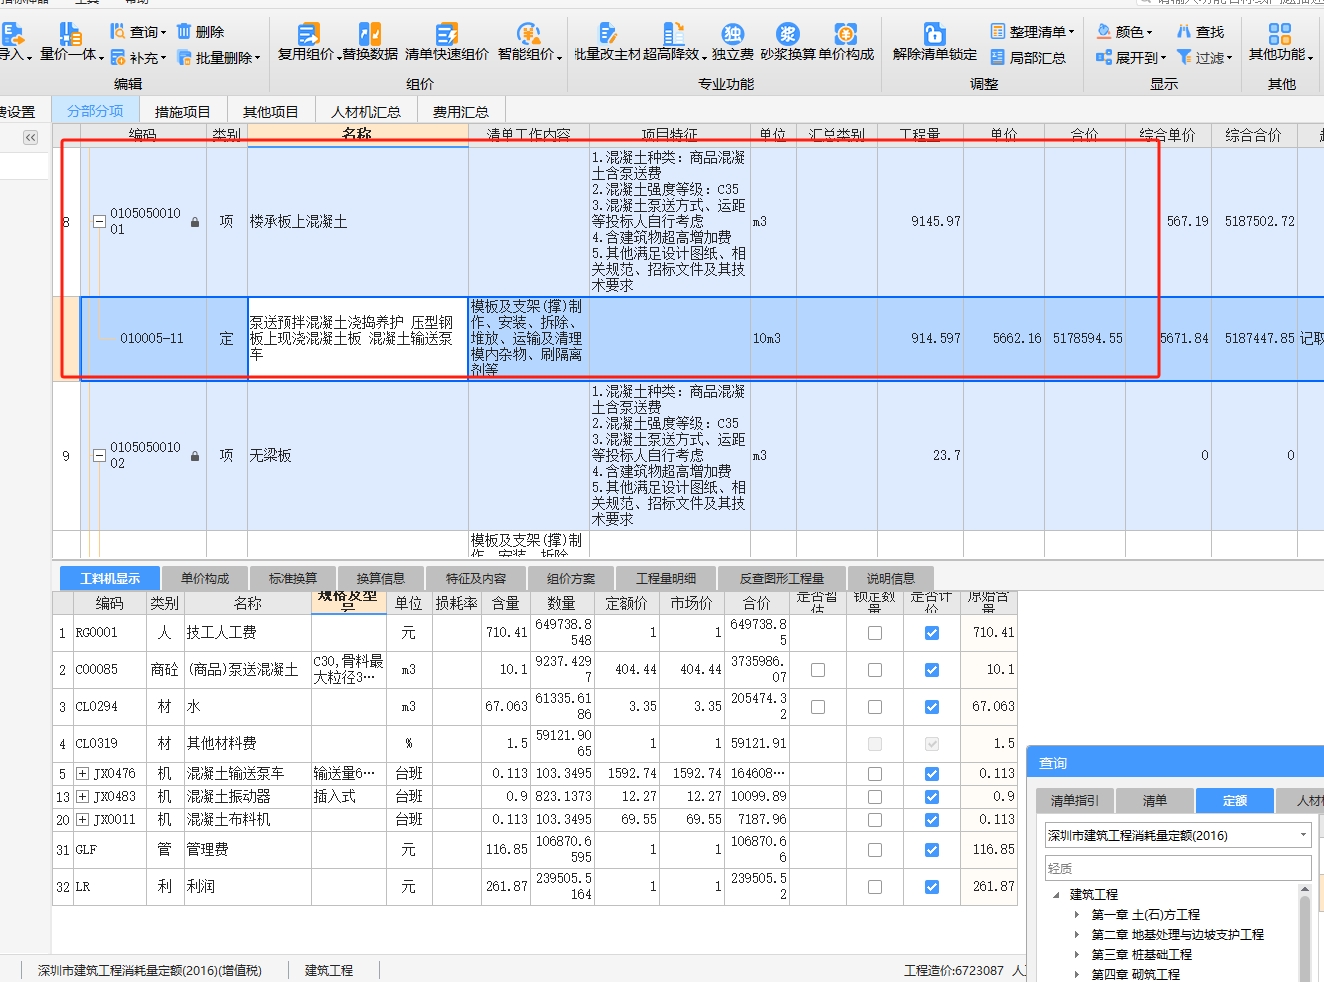Switch to 清单指引 tab in 查询 panel
The image size is (1324, 982).
pyautogui.click(x=1075, y=801)
